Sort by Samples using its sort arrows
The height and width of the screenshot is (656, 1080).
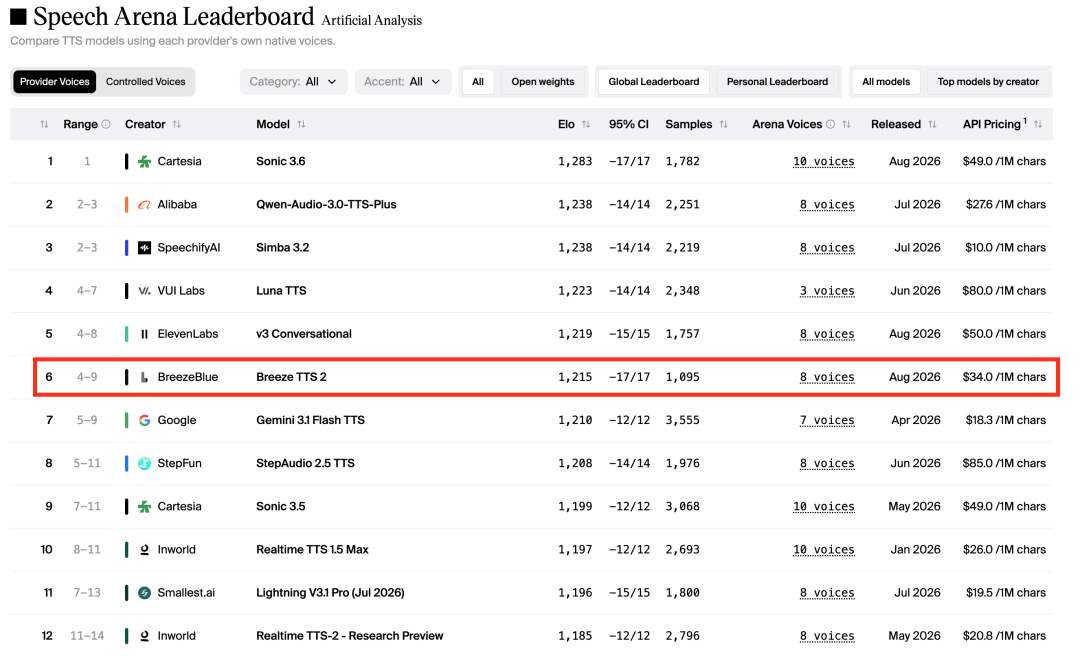coord(723,125)
